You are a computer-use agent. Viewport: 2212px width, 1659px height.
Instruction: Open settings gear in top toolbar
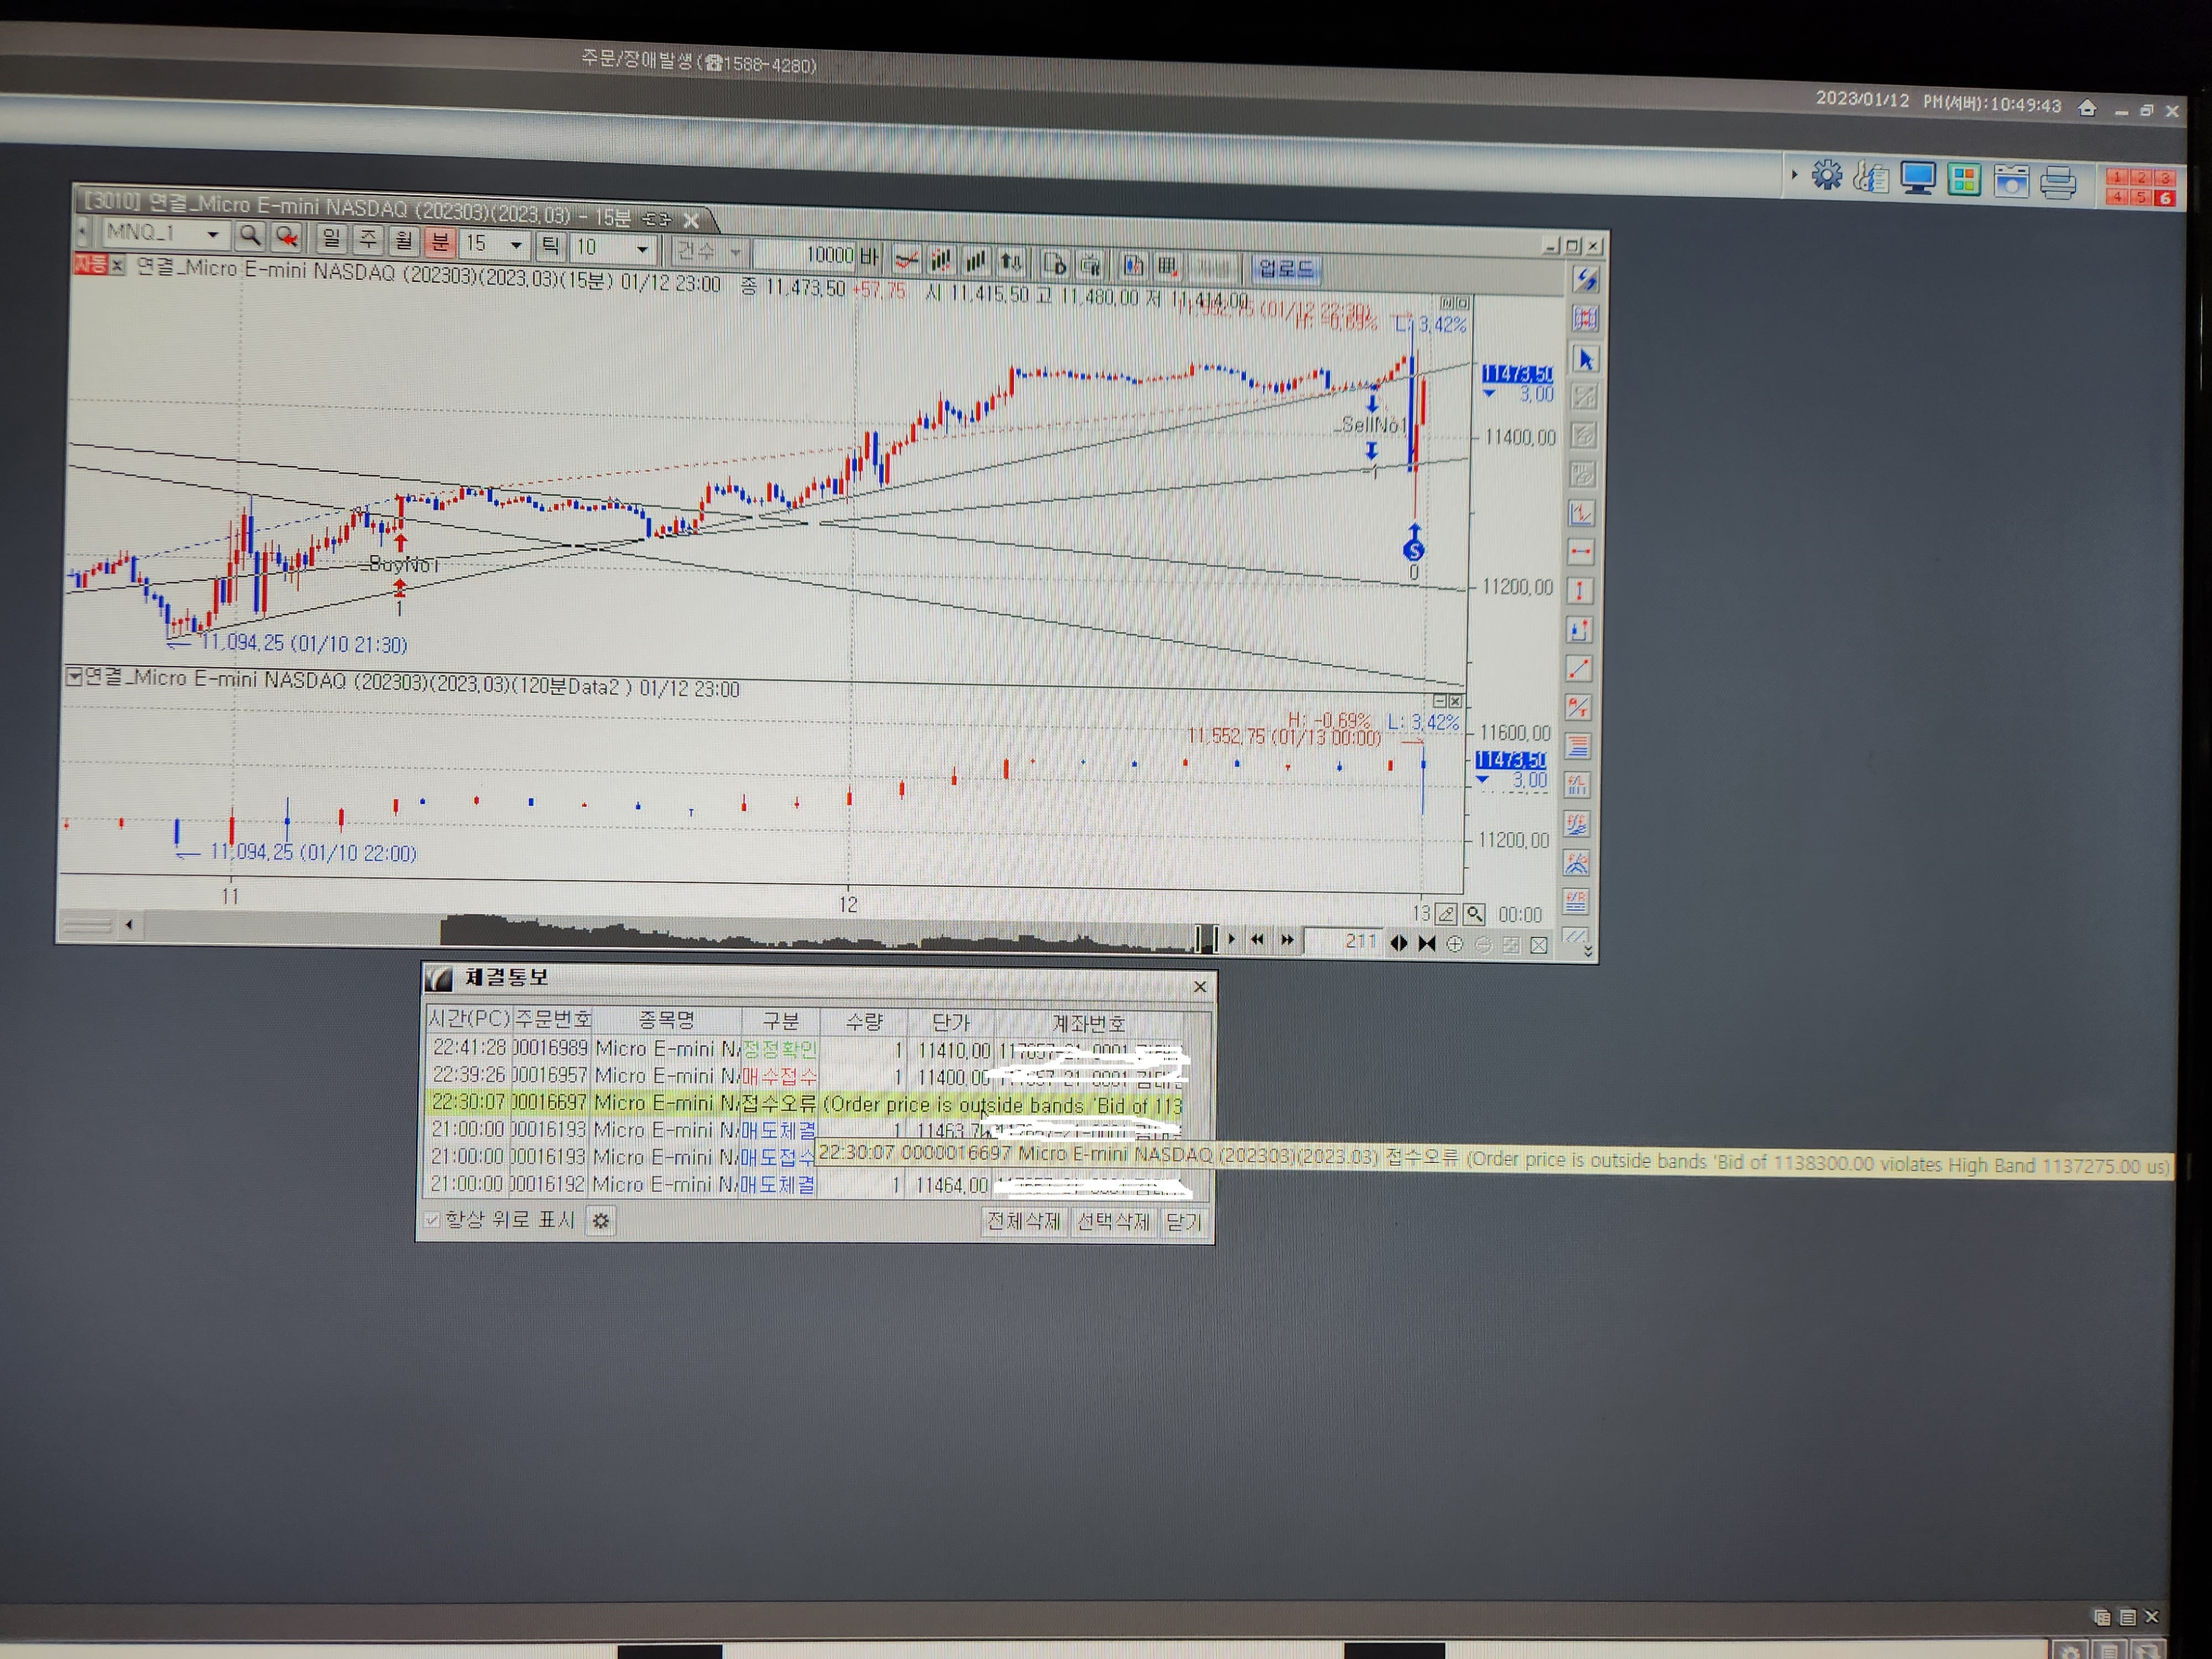1826,176
